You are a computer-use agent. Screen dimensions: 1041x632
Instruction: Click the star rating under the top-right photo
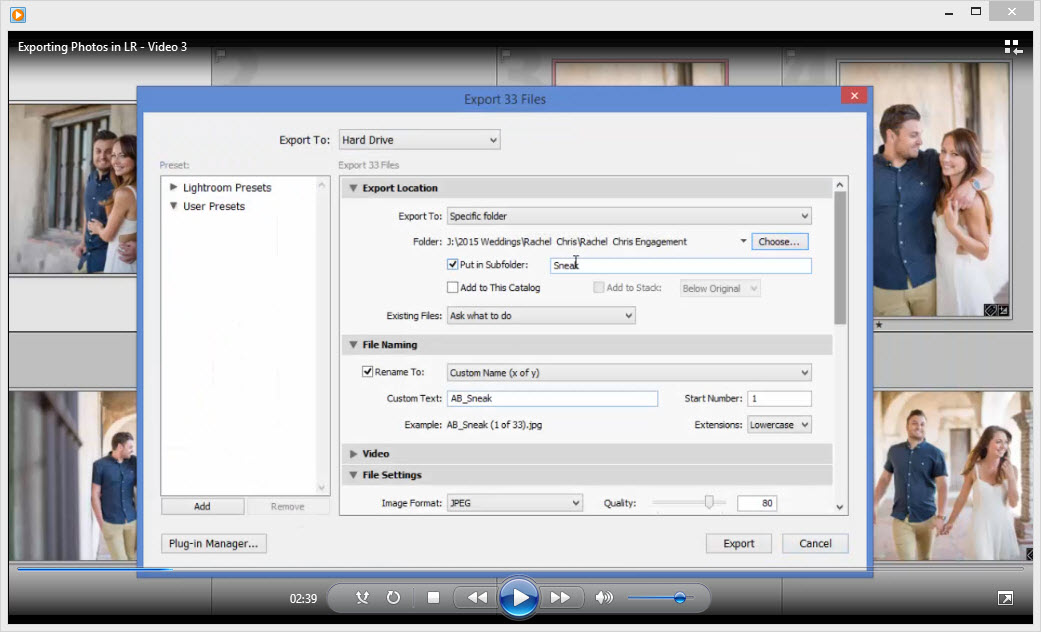point(879,325)
